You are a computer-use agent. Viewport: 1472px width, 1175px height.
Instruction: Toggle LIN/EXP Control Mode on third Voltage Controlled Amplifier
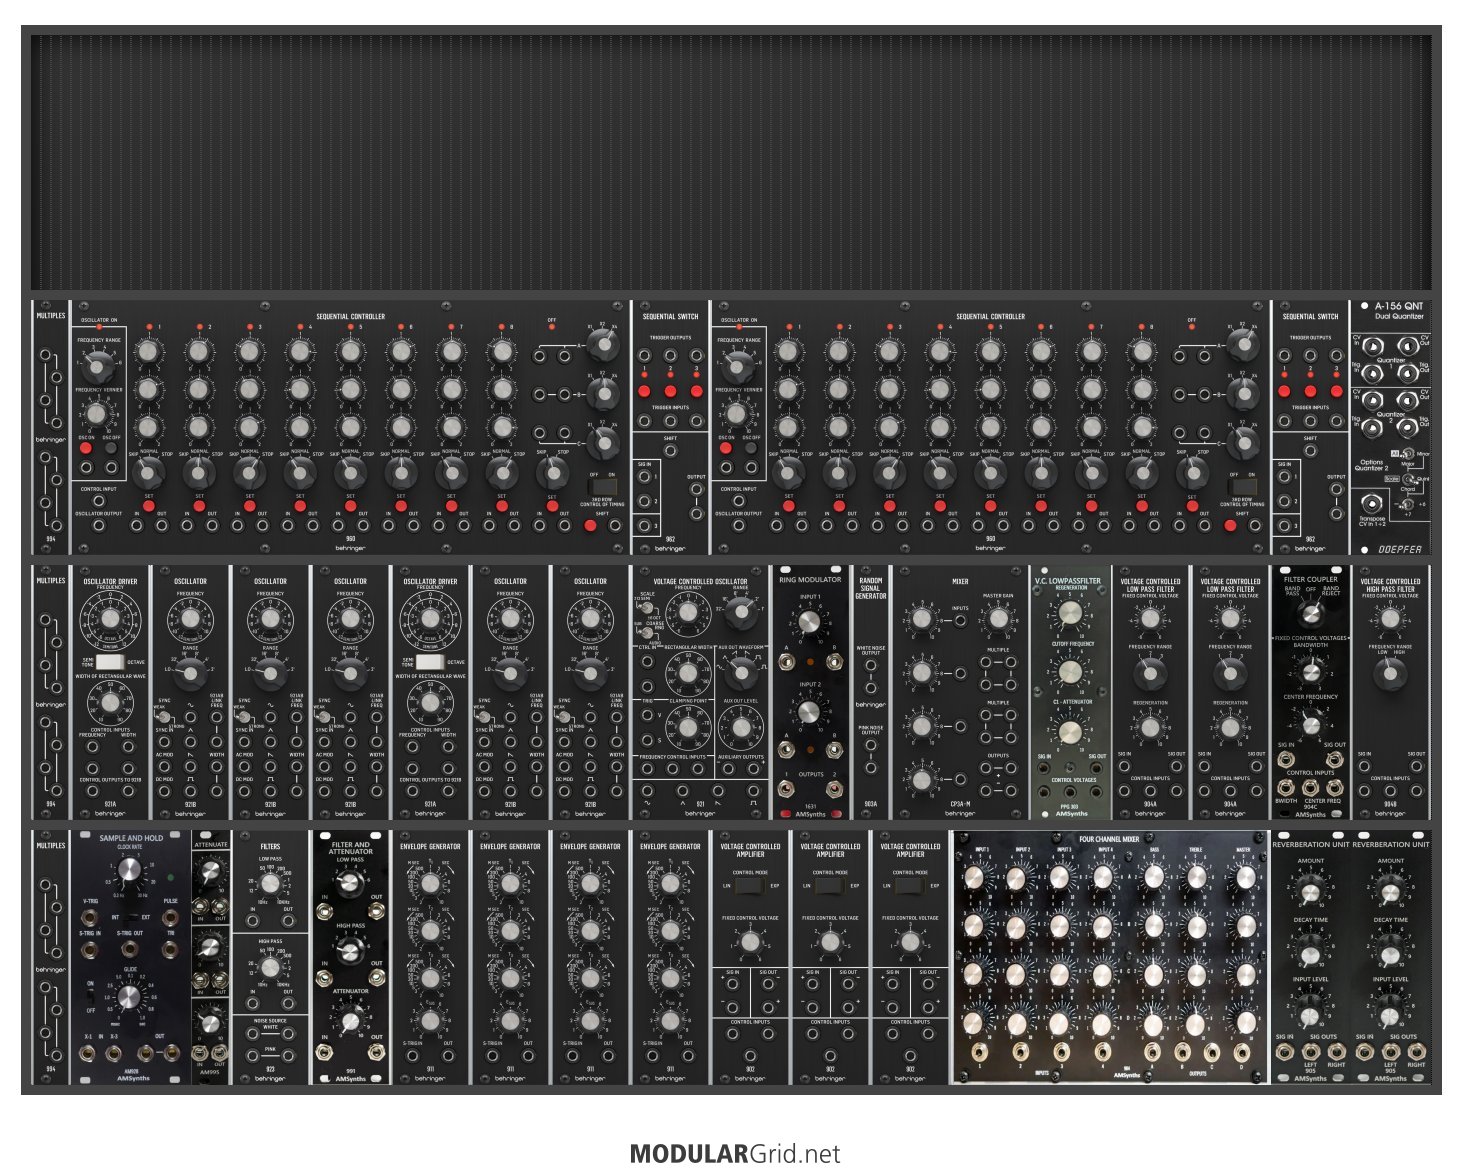tap(910, 886)
